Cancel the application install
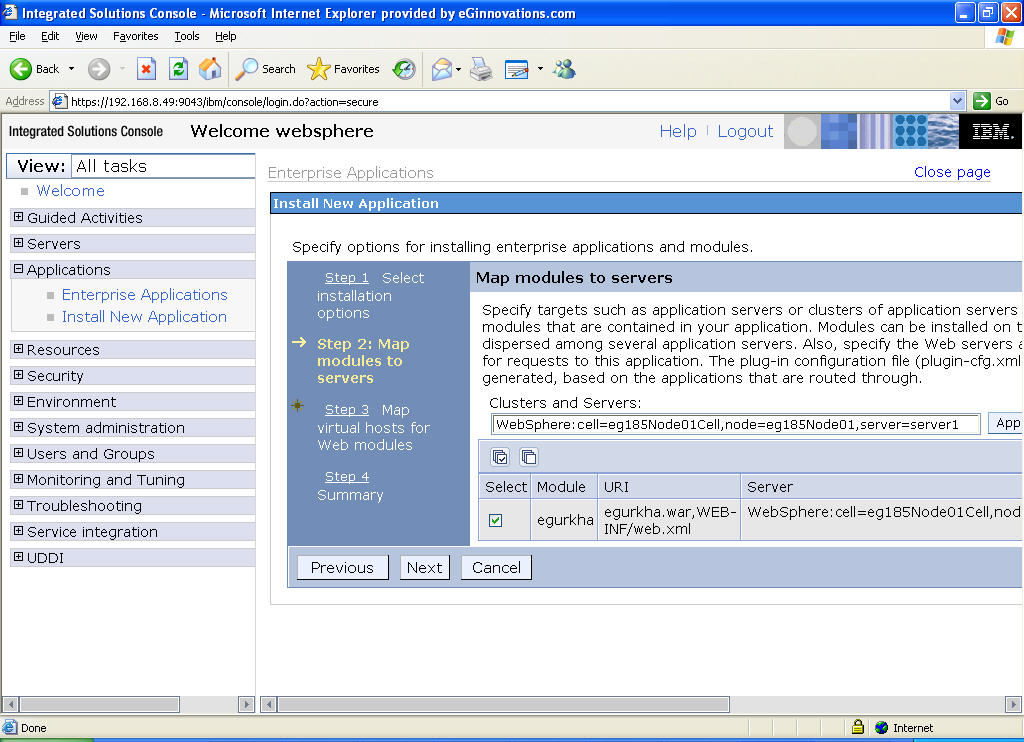This screenshot has height=742, width=1024. (496, 568)
